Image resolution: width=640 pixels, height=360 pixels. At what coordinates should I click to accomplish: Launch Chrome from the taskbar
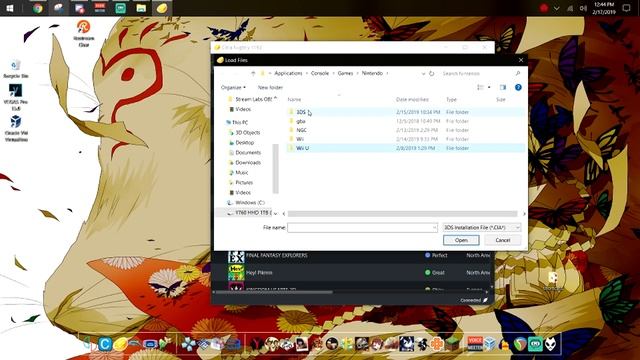coord(38,8)
